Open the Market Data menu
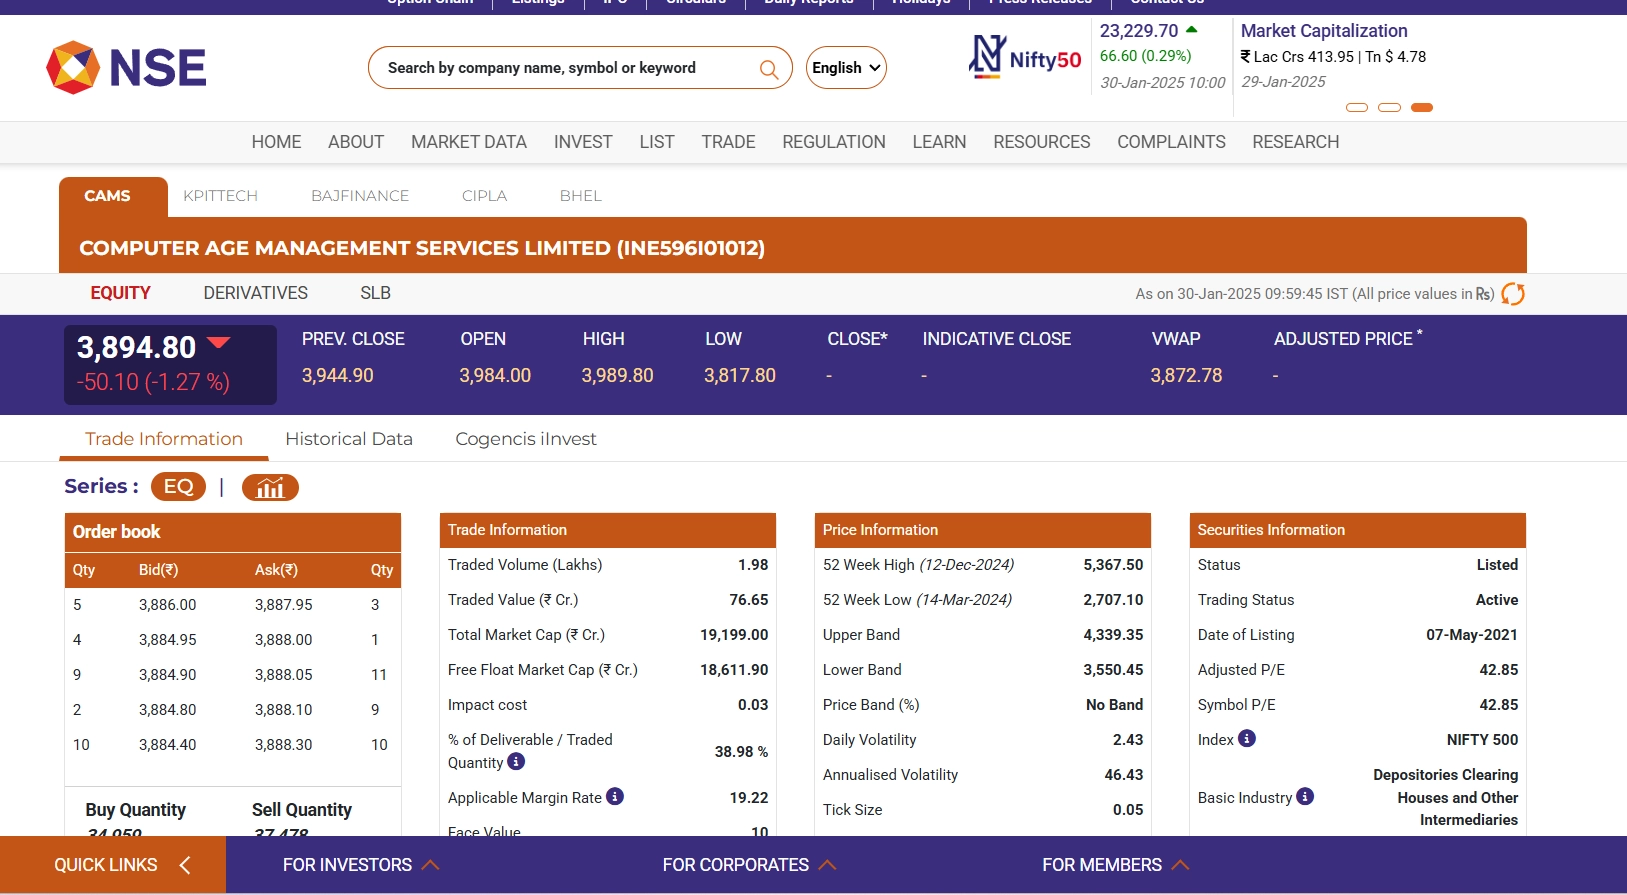This screenshot has height=895, width=1627. [468, 142]
